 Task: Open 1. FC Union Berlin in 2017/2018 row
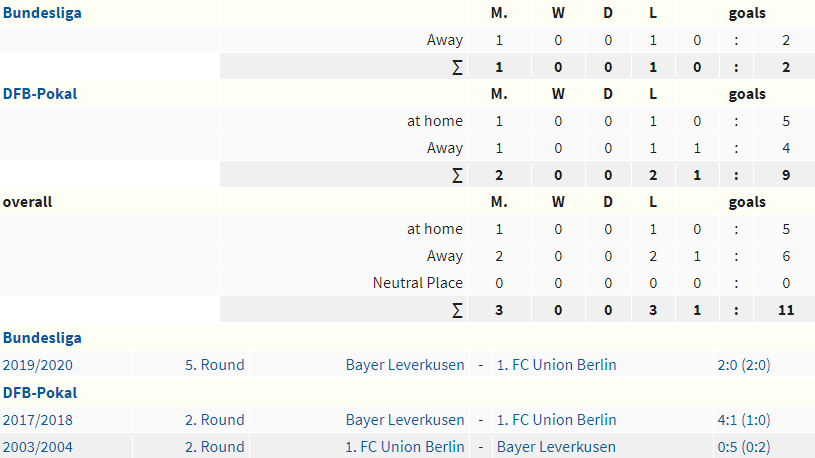point(557,420)
